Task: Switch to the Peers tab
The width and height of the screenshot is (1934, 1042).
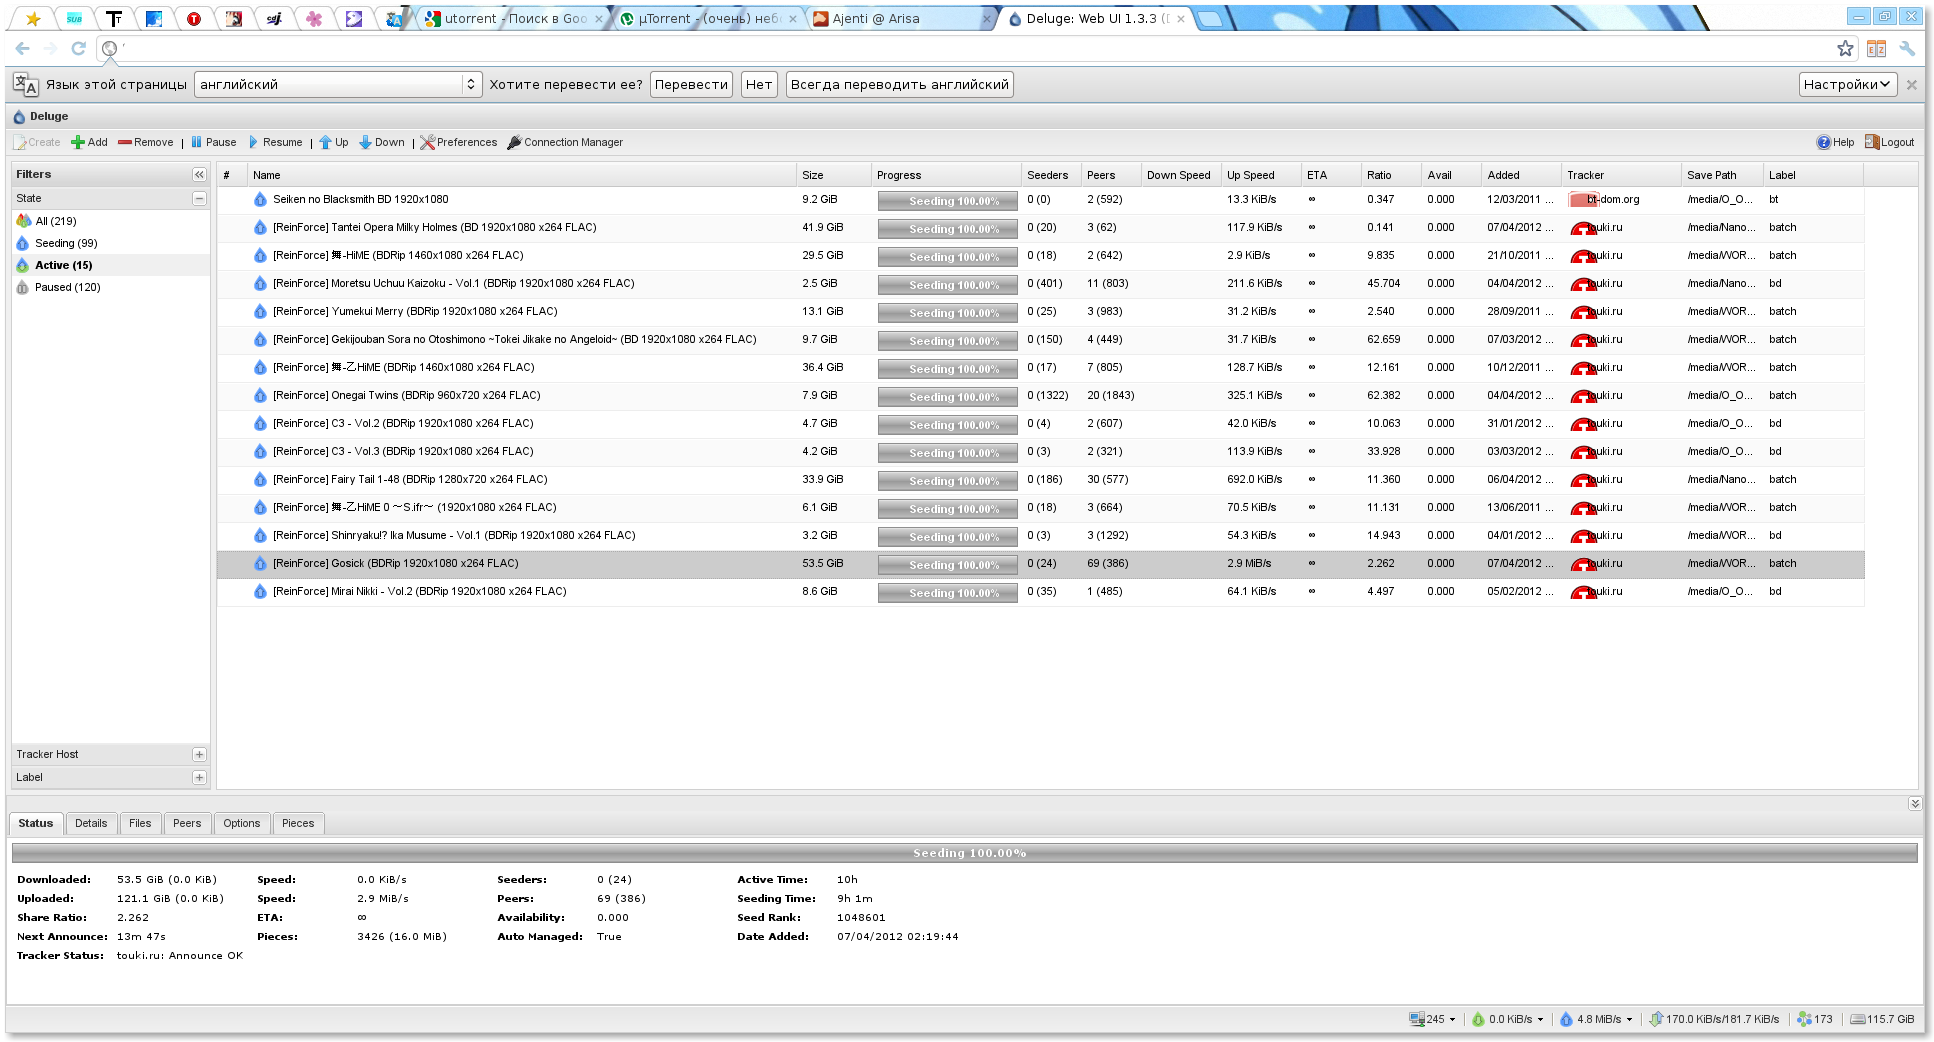Action: 187,823
